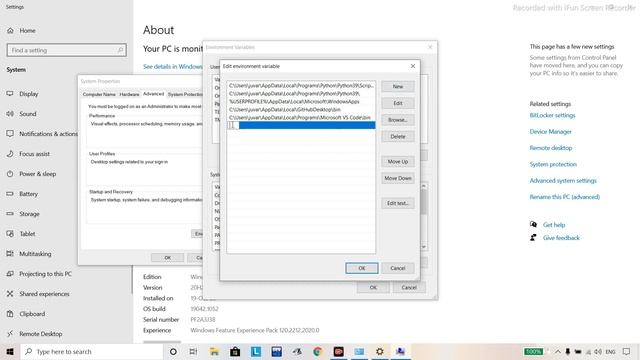Click the volume icon in system tray

click(598, 351)
